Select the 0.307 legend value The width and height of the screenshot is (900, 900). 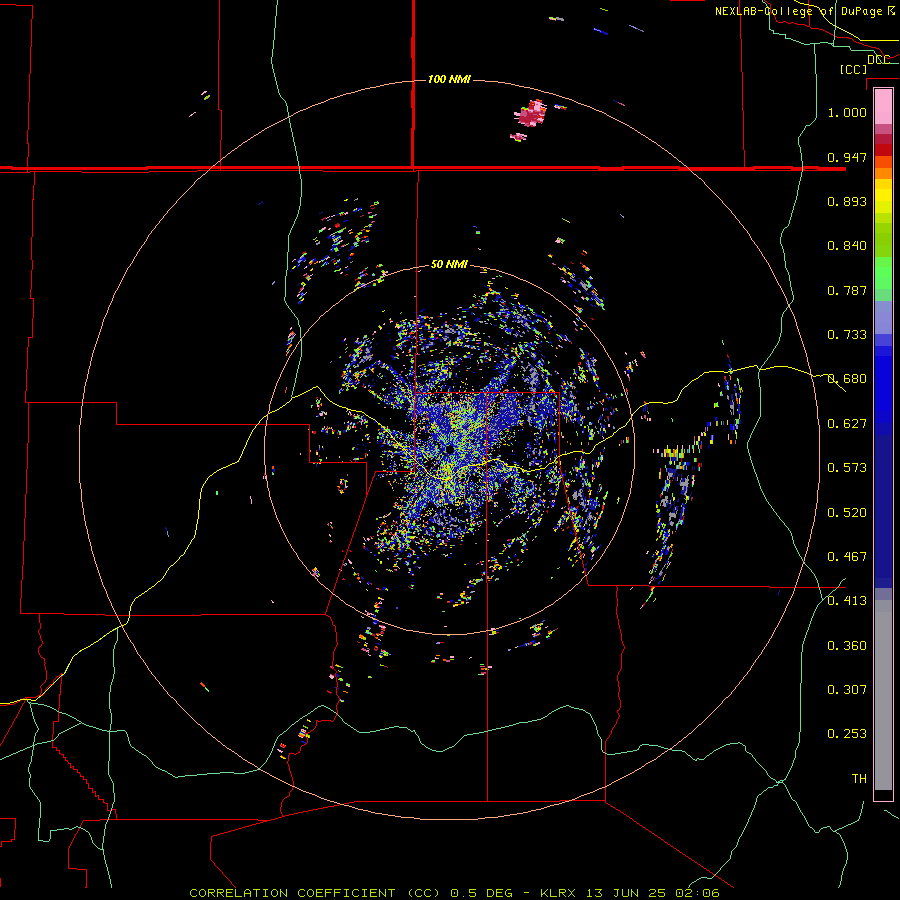coord(847,690)
